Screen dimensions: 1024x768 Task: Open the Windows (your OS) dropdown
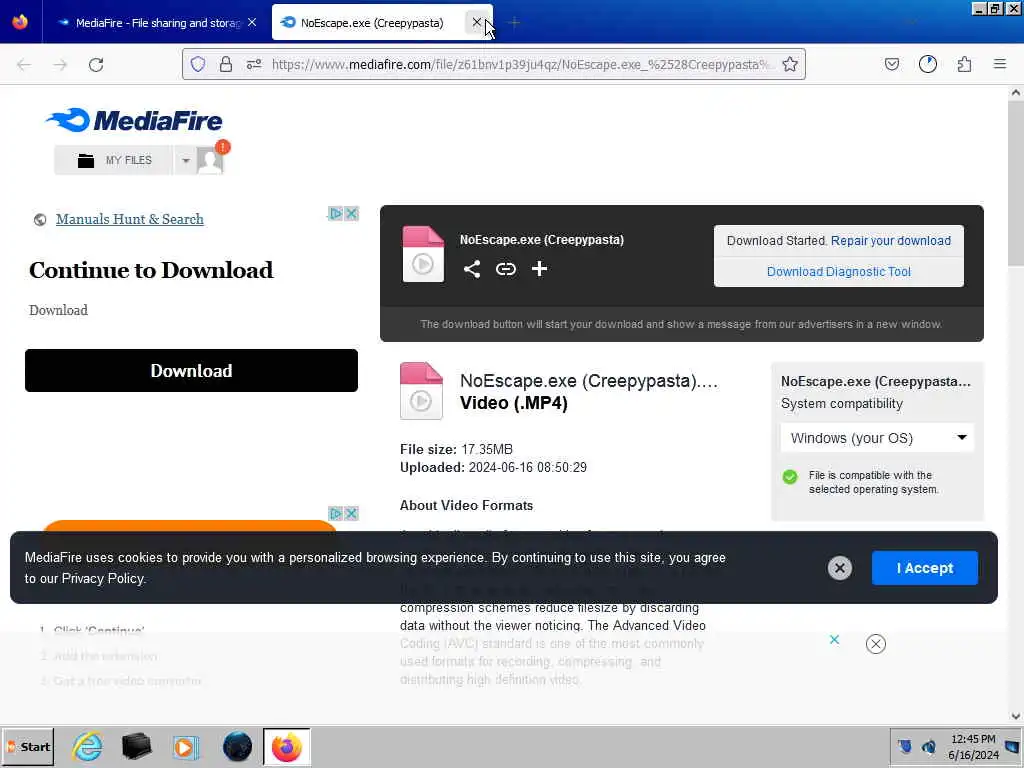877,438
